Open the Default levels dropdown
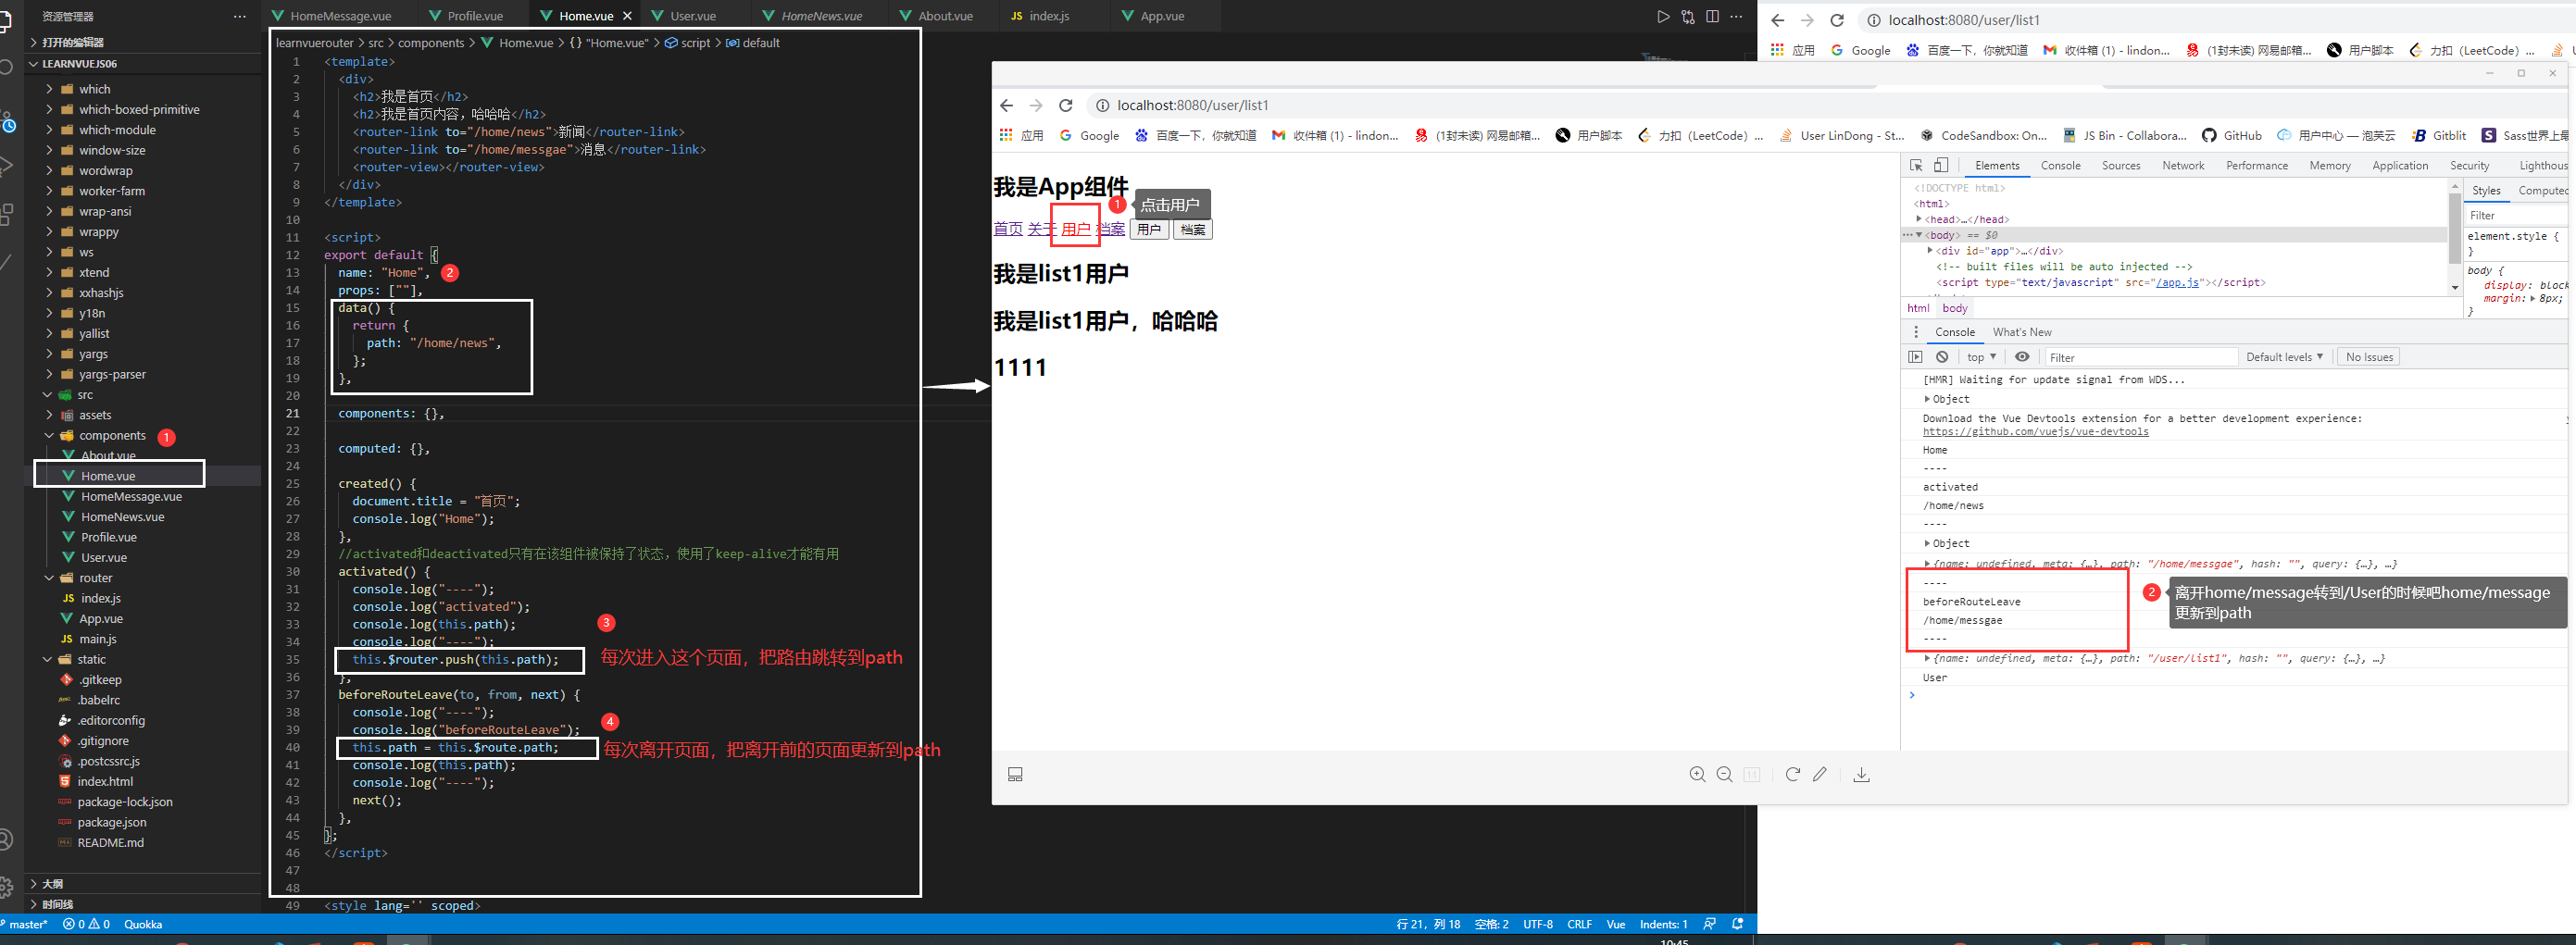The height and width of the screenshot is (945, 2576). point(2284,357)
